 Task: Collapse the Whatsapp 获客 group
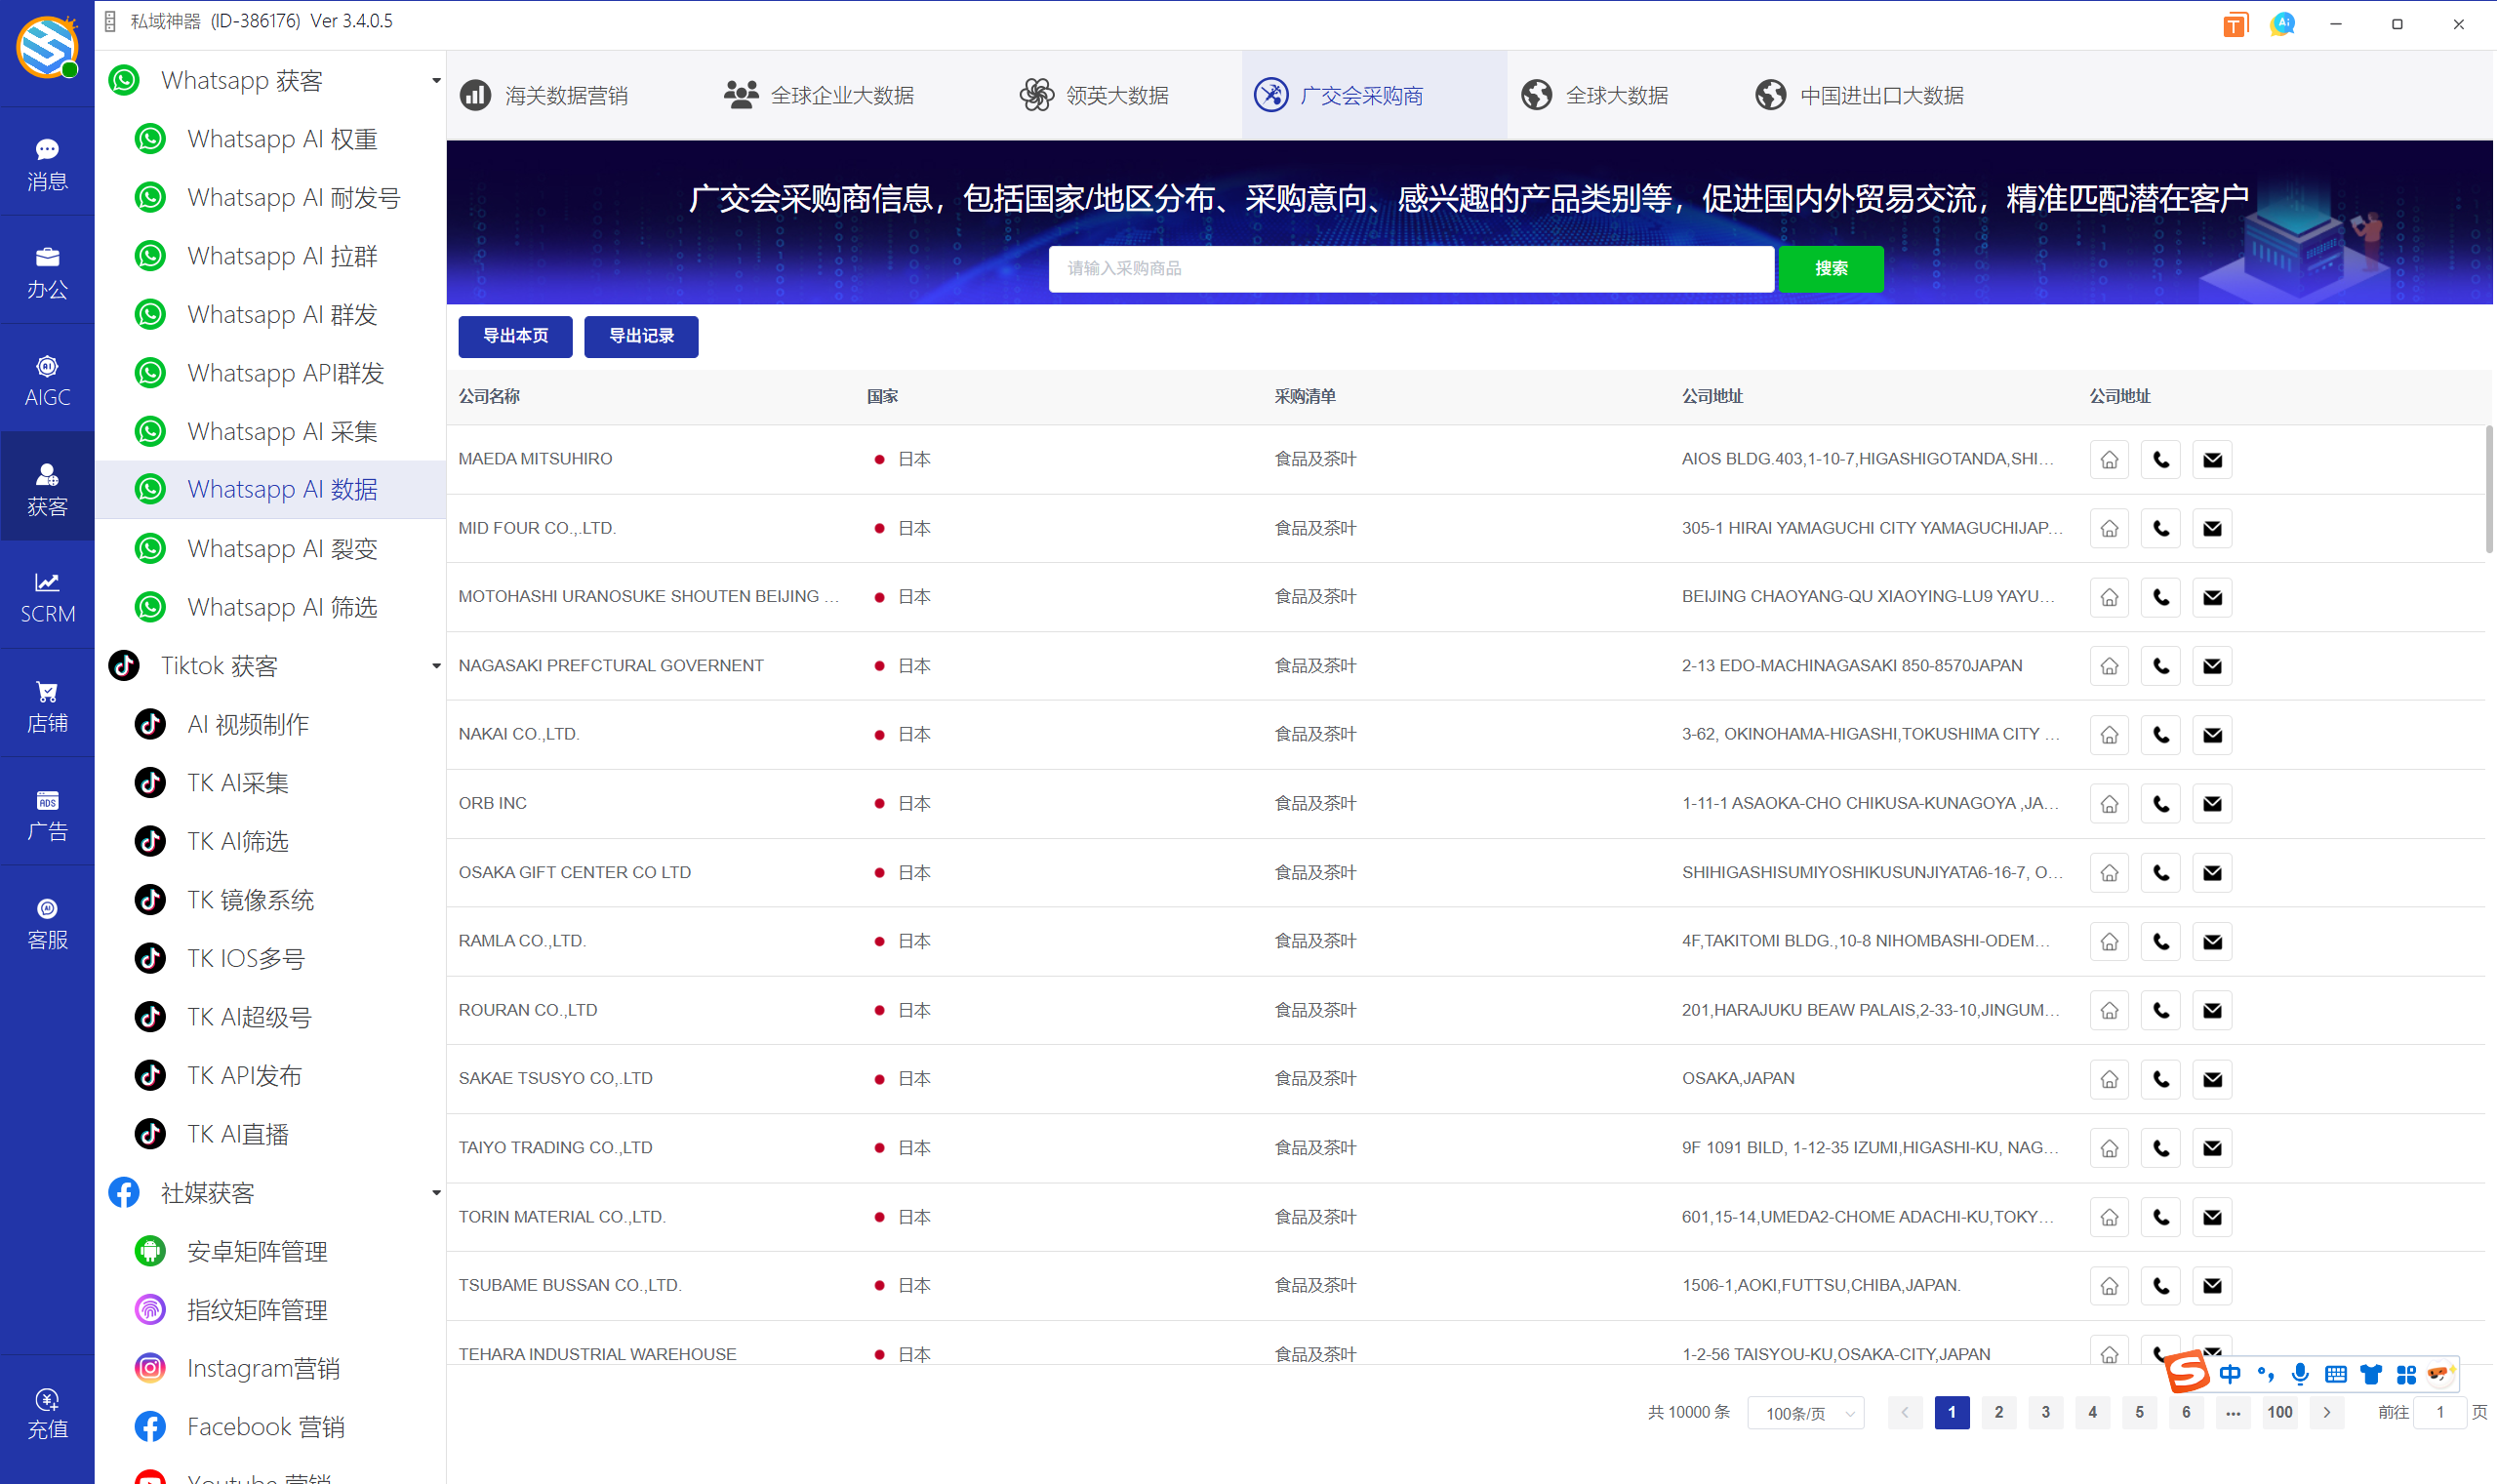point(436,80)
